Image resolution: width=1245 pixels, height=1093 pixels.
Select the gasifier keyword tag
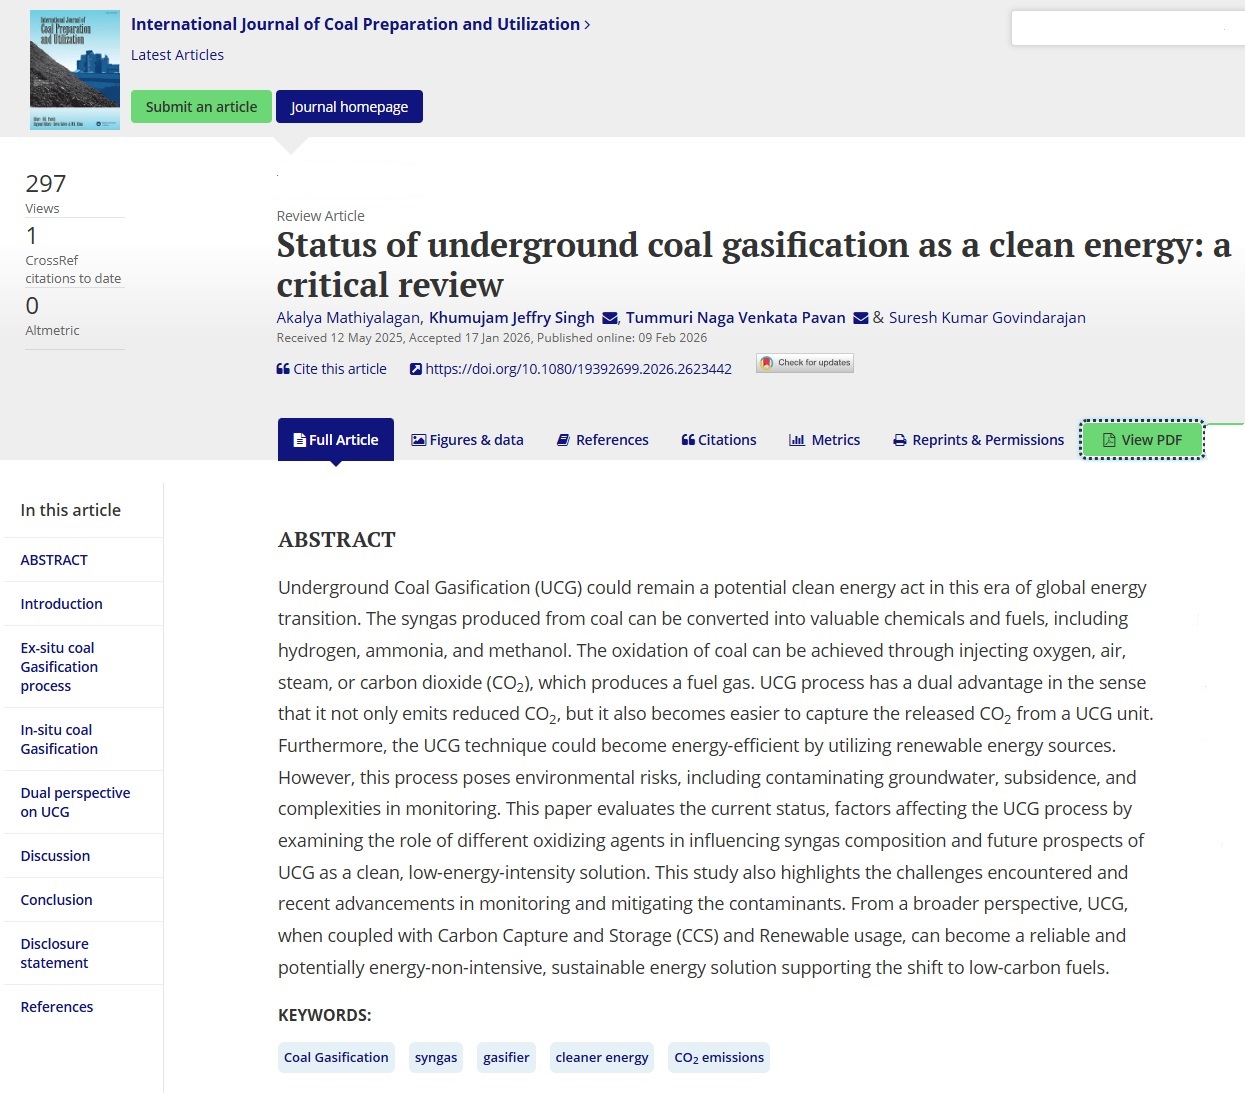click(x=506, y=1058)
